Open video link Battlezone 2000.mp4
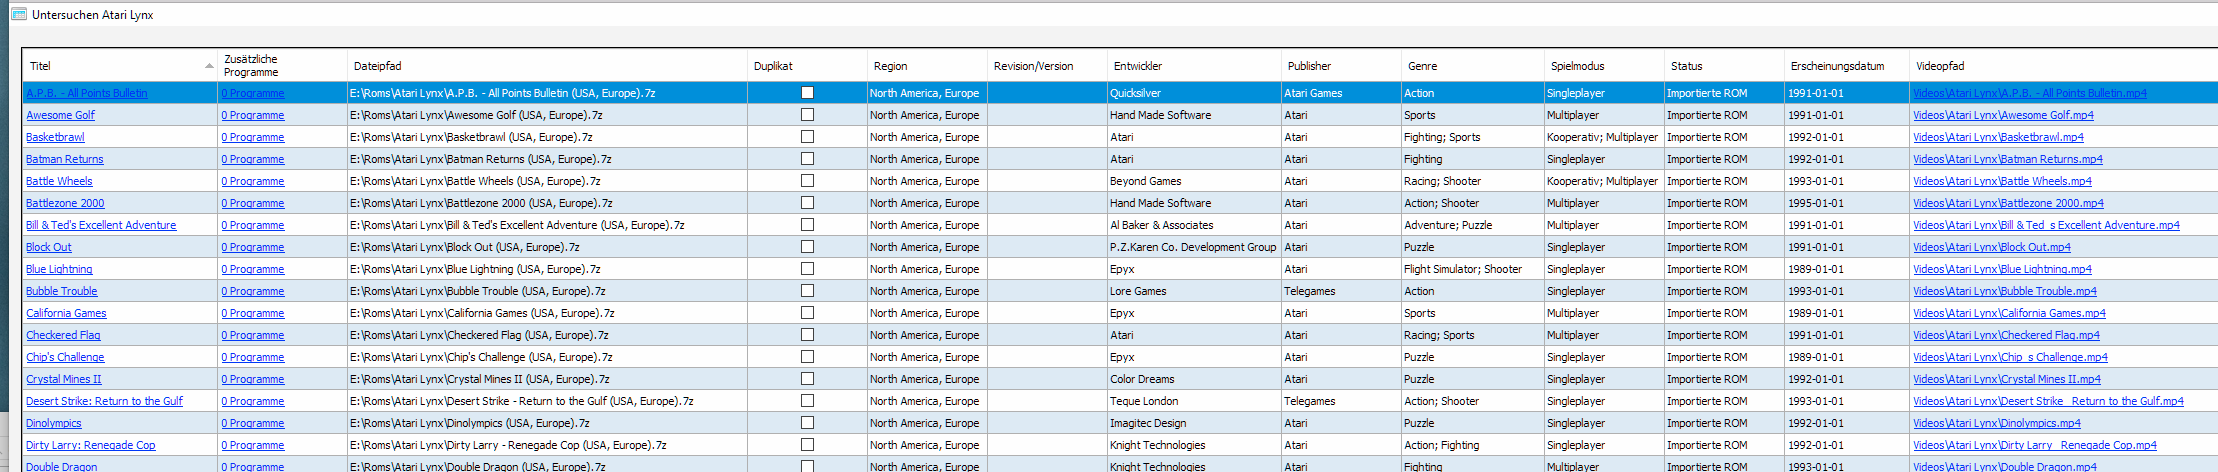The image size is (2218, 472). 2008,203
